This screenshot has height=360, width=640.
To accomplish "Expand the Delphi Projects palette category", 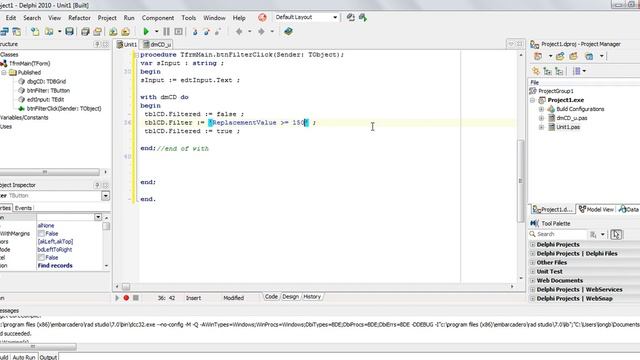I will click(533, 244).
